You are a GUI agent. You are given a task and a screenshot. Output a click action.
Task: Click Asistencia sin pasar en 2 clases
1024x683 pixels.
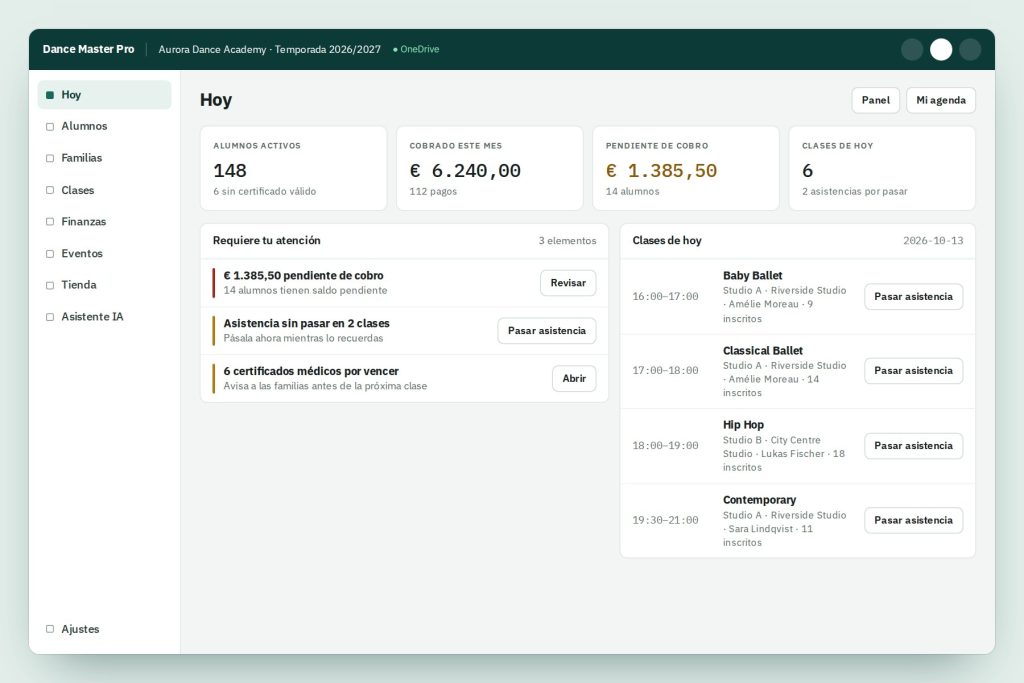tap(306, 323)
